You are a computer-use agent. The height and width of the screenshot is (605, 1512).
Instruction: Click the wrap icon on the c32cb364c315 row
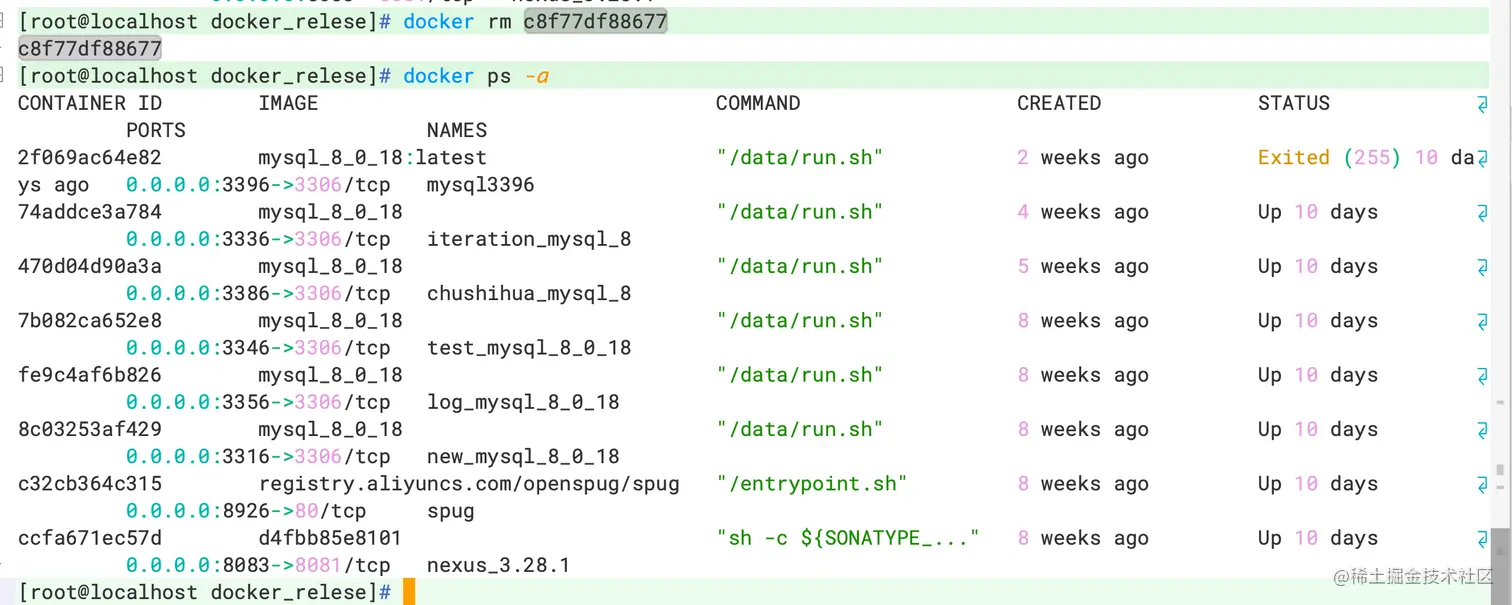pos(1482,484)
